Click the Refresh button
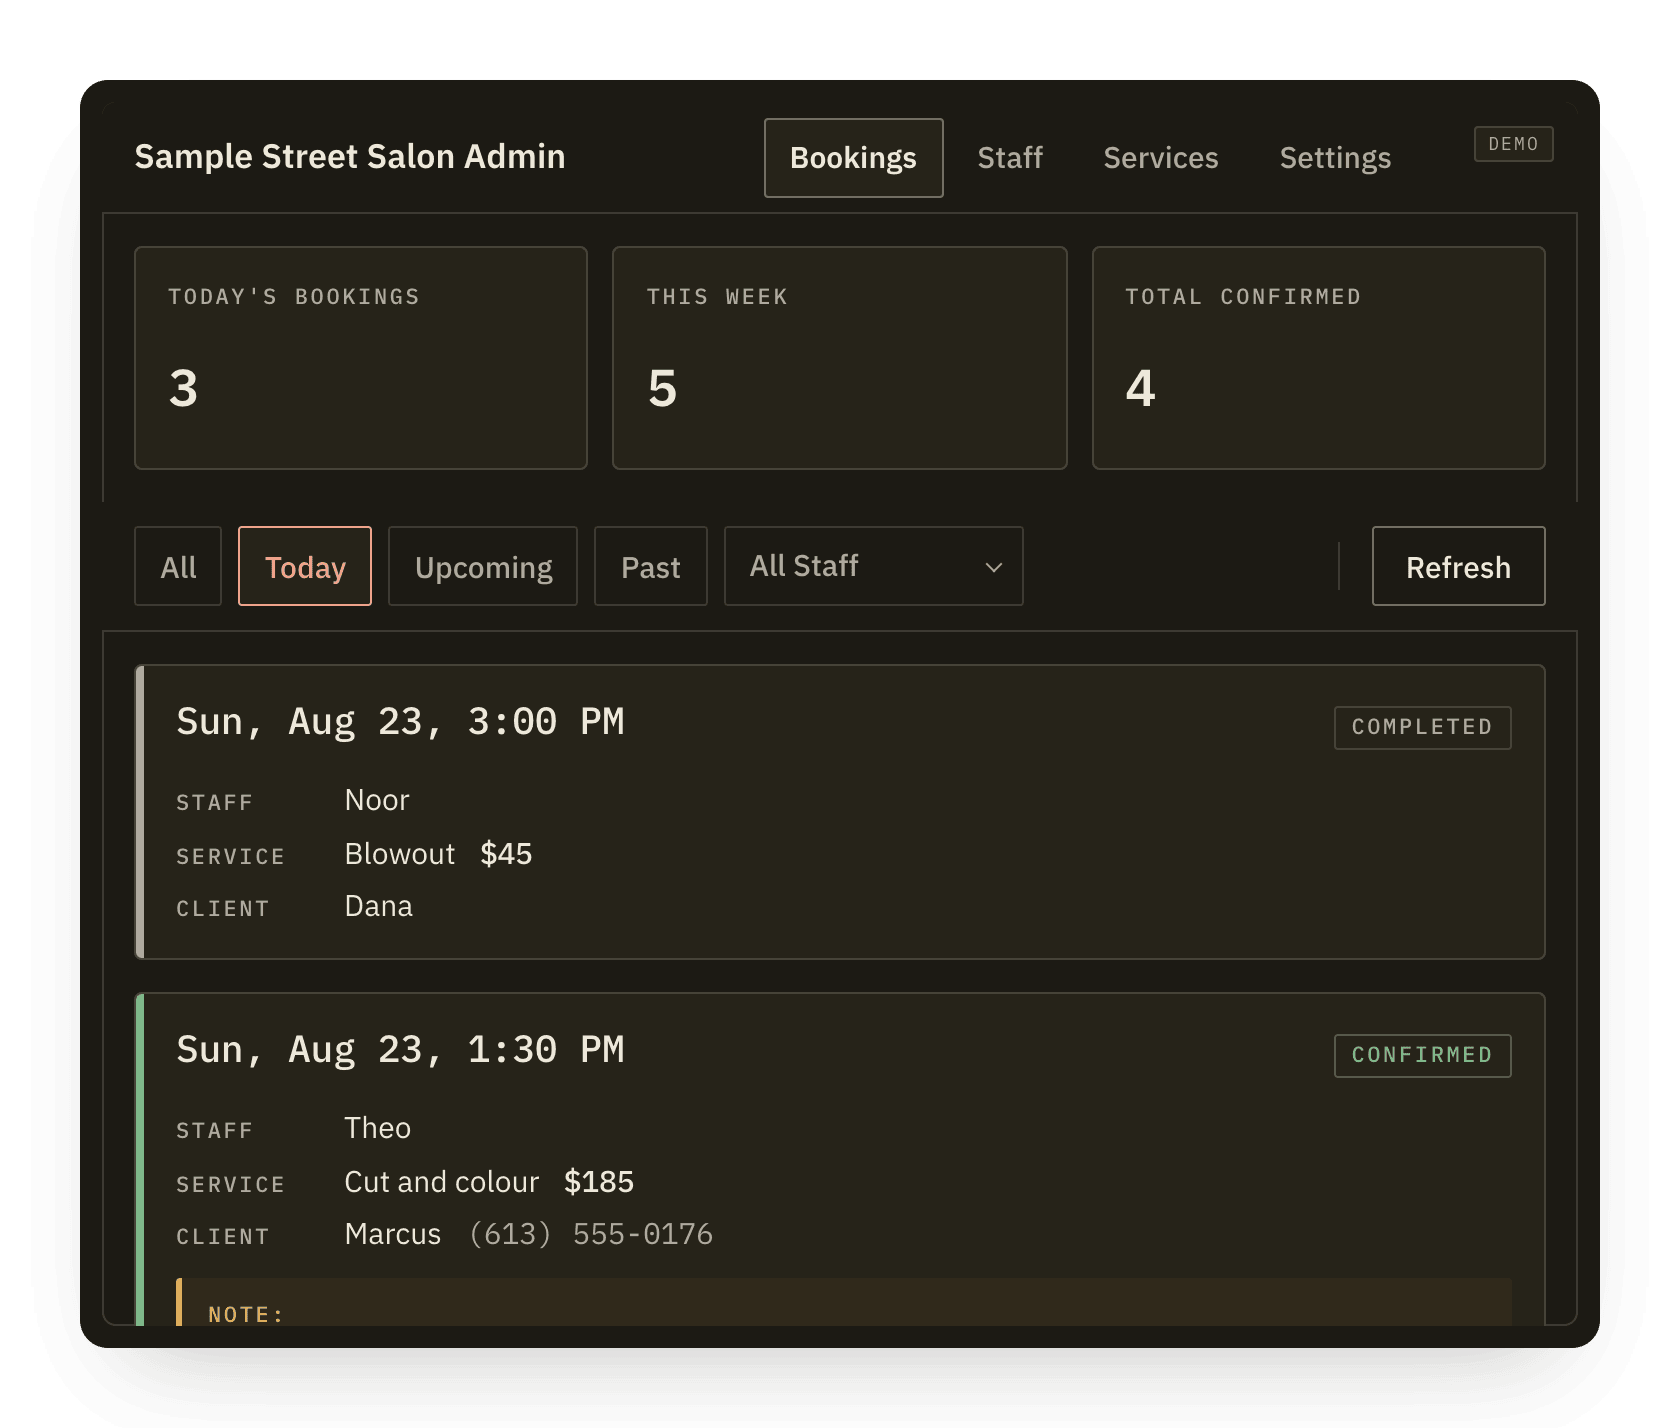 click(x=1458, y=566)
